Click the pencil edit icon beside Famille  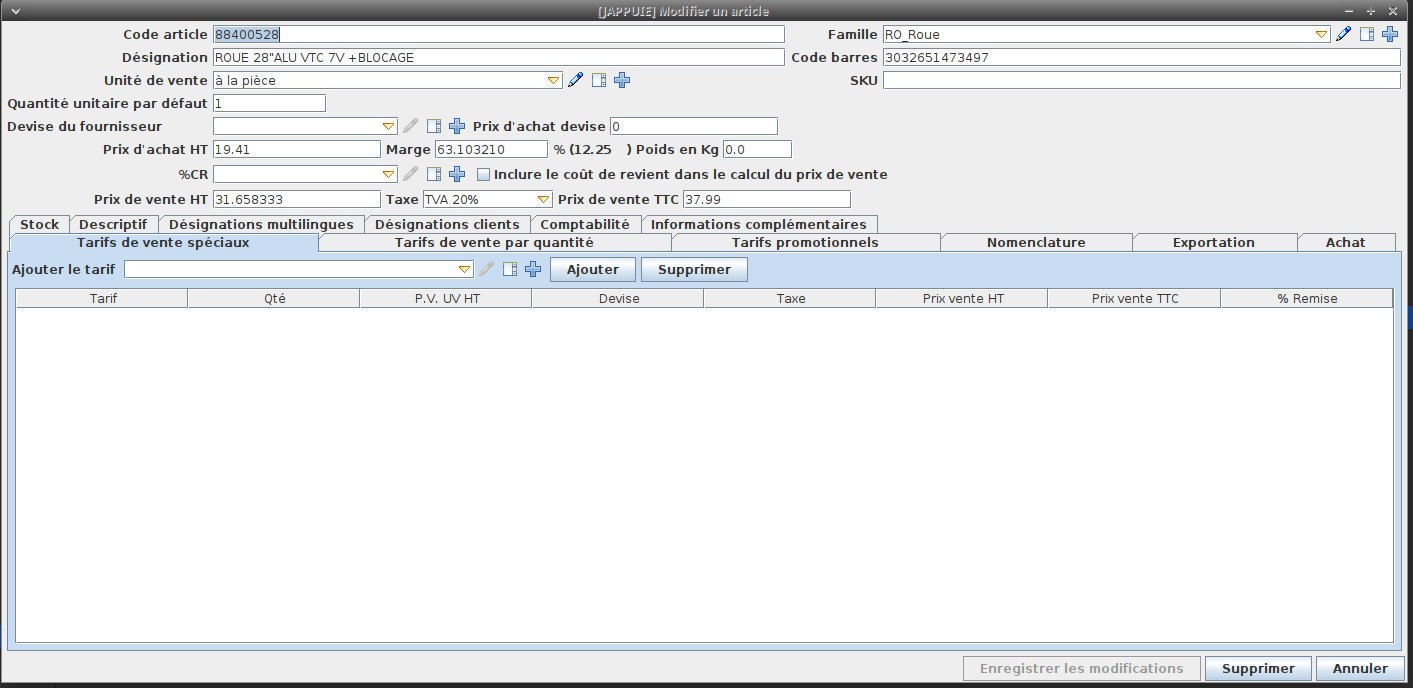1343,35
